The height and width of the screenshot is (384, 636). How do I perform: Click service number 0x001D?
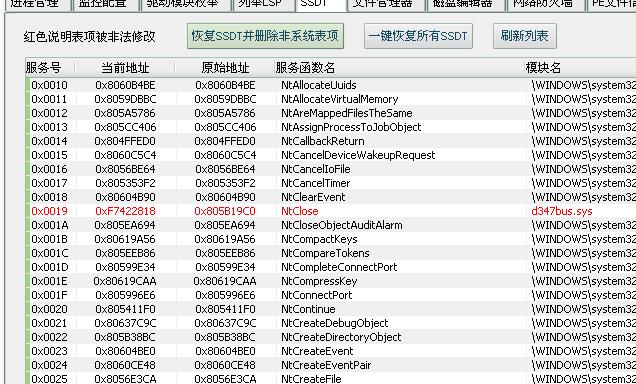[x=49, y=267]
